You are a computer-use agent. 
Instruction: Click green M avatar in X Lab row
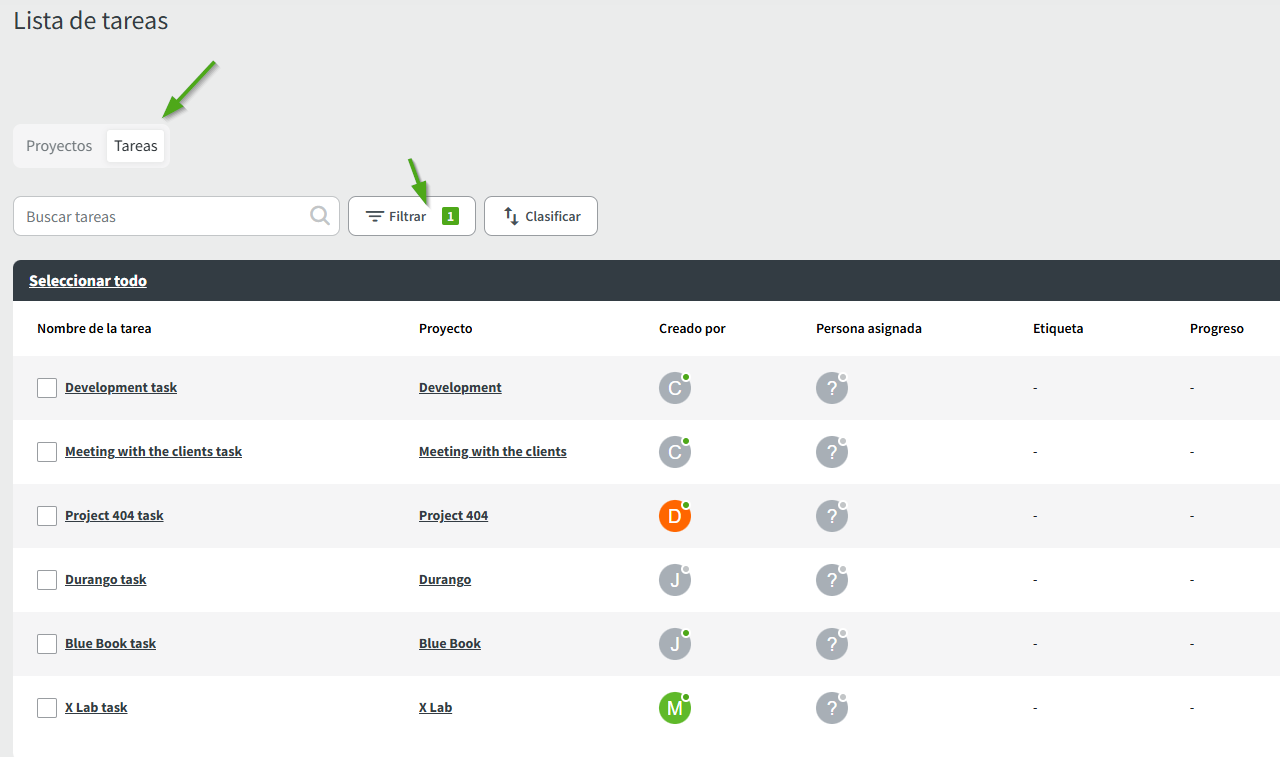pyautogui.click(x=675, y=708)
